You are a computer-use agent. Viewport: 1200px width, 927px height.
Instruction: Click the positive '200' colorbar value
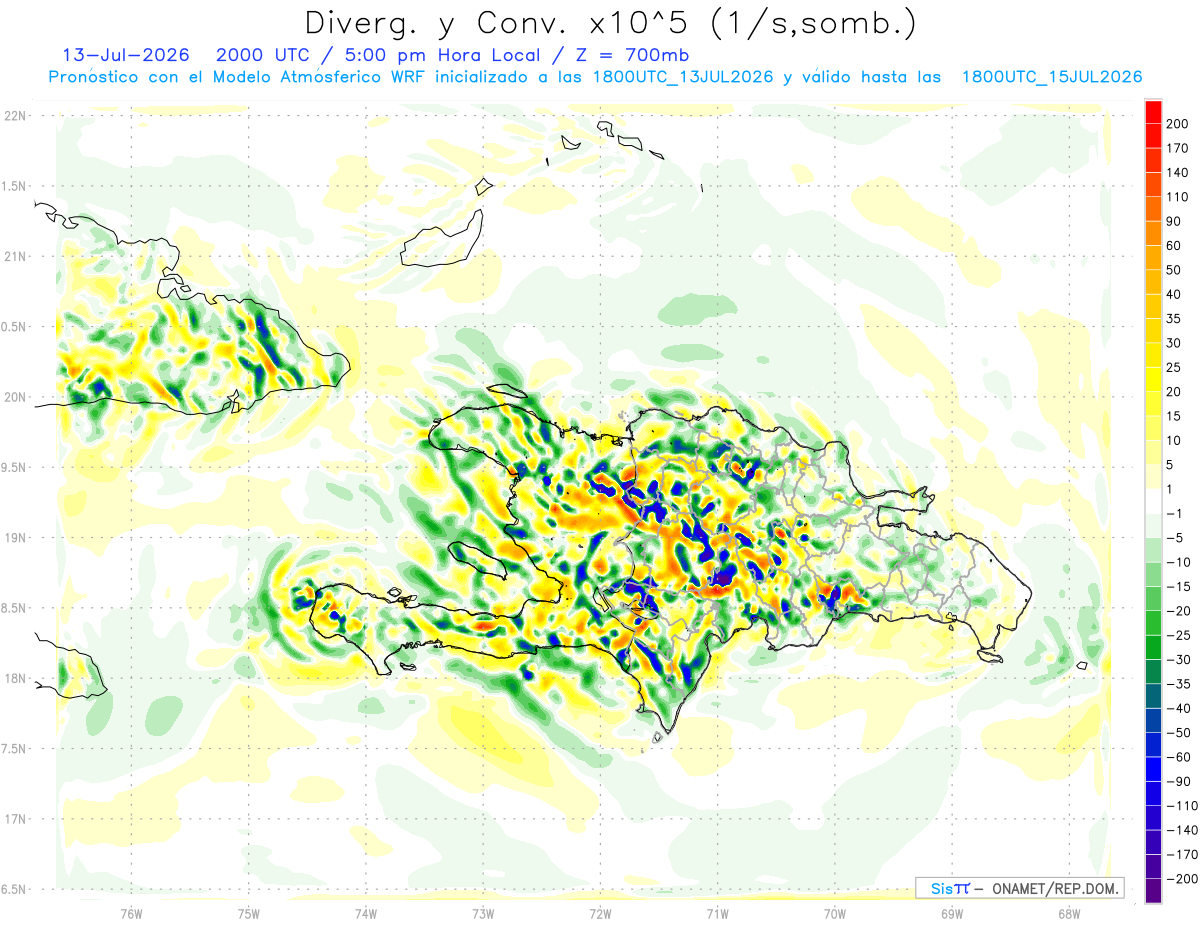1177,124
